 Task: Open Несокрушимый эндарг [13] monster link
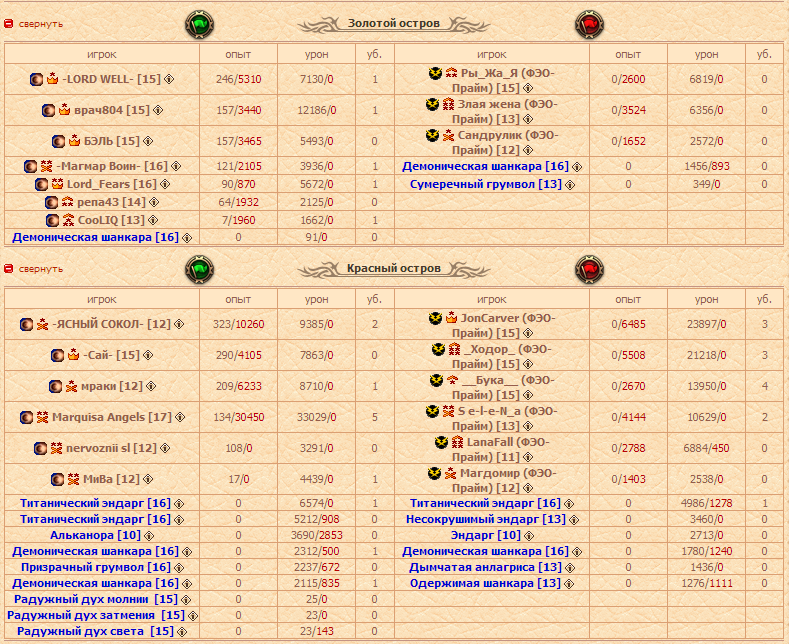click(486, 519)
